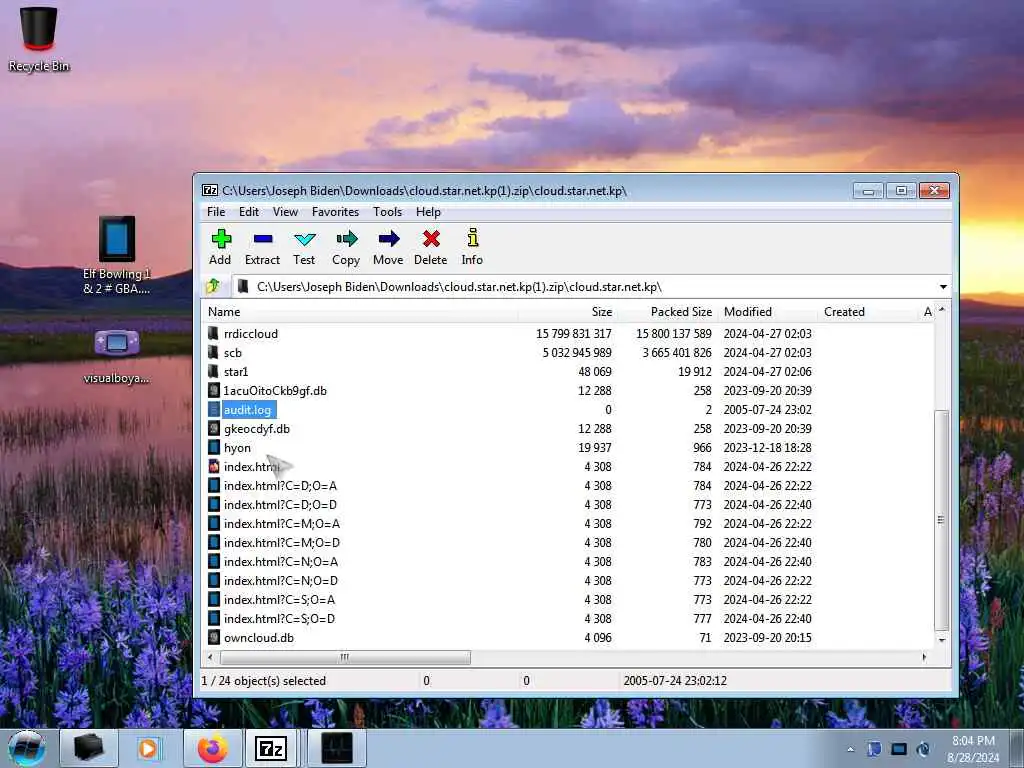
Task: Click the hyon file icon
Action: [214, 447]
